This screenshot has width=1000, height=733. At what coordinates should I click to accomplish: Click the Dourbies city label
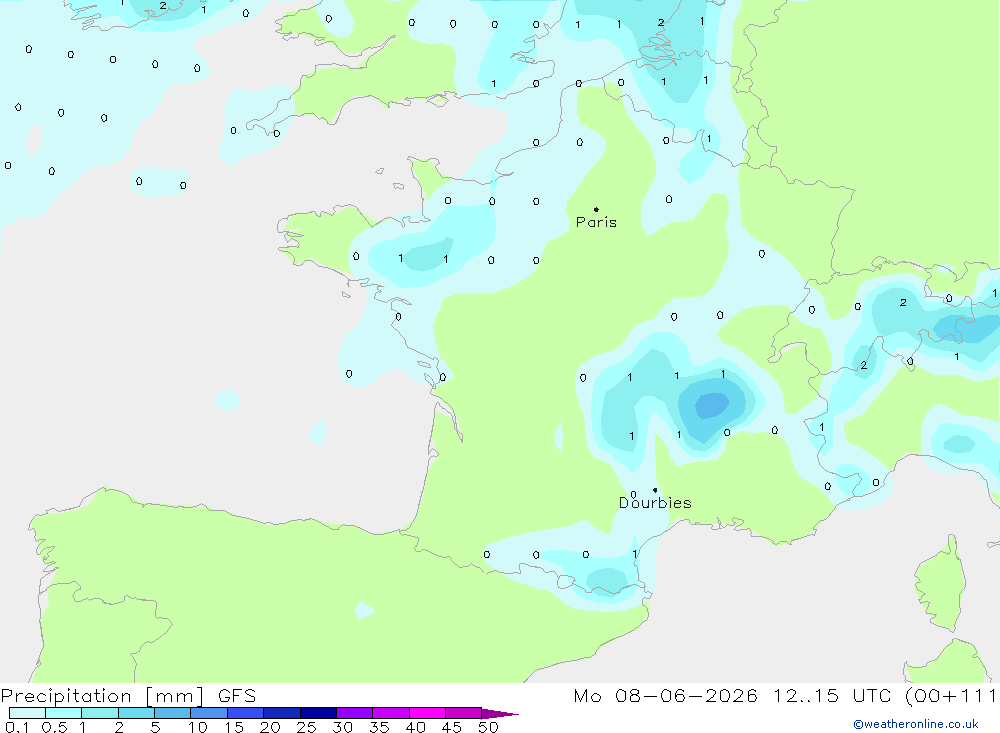(655, 503)
